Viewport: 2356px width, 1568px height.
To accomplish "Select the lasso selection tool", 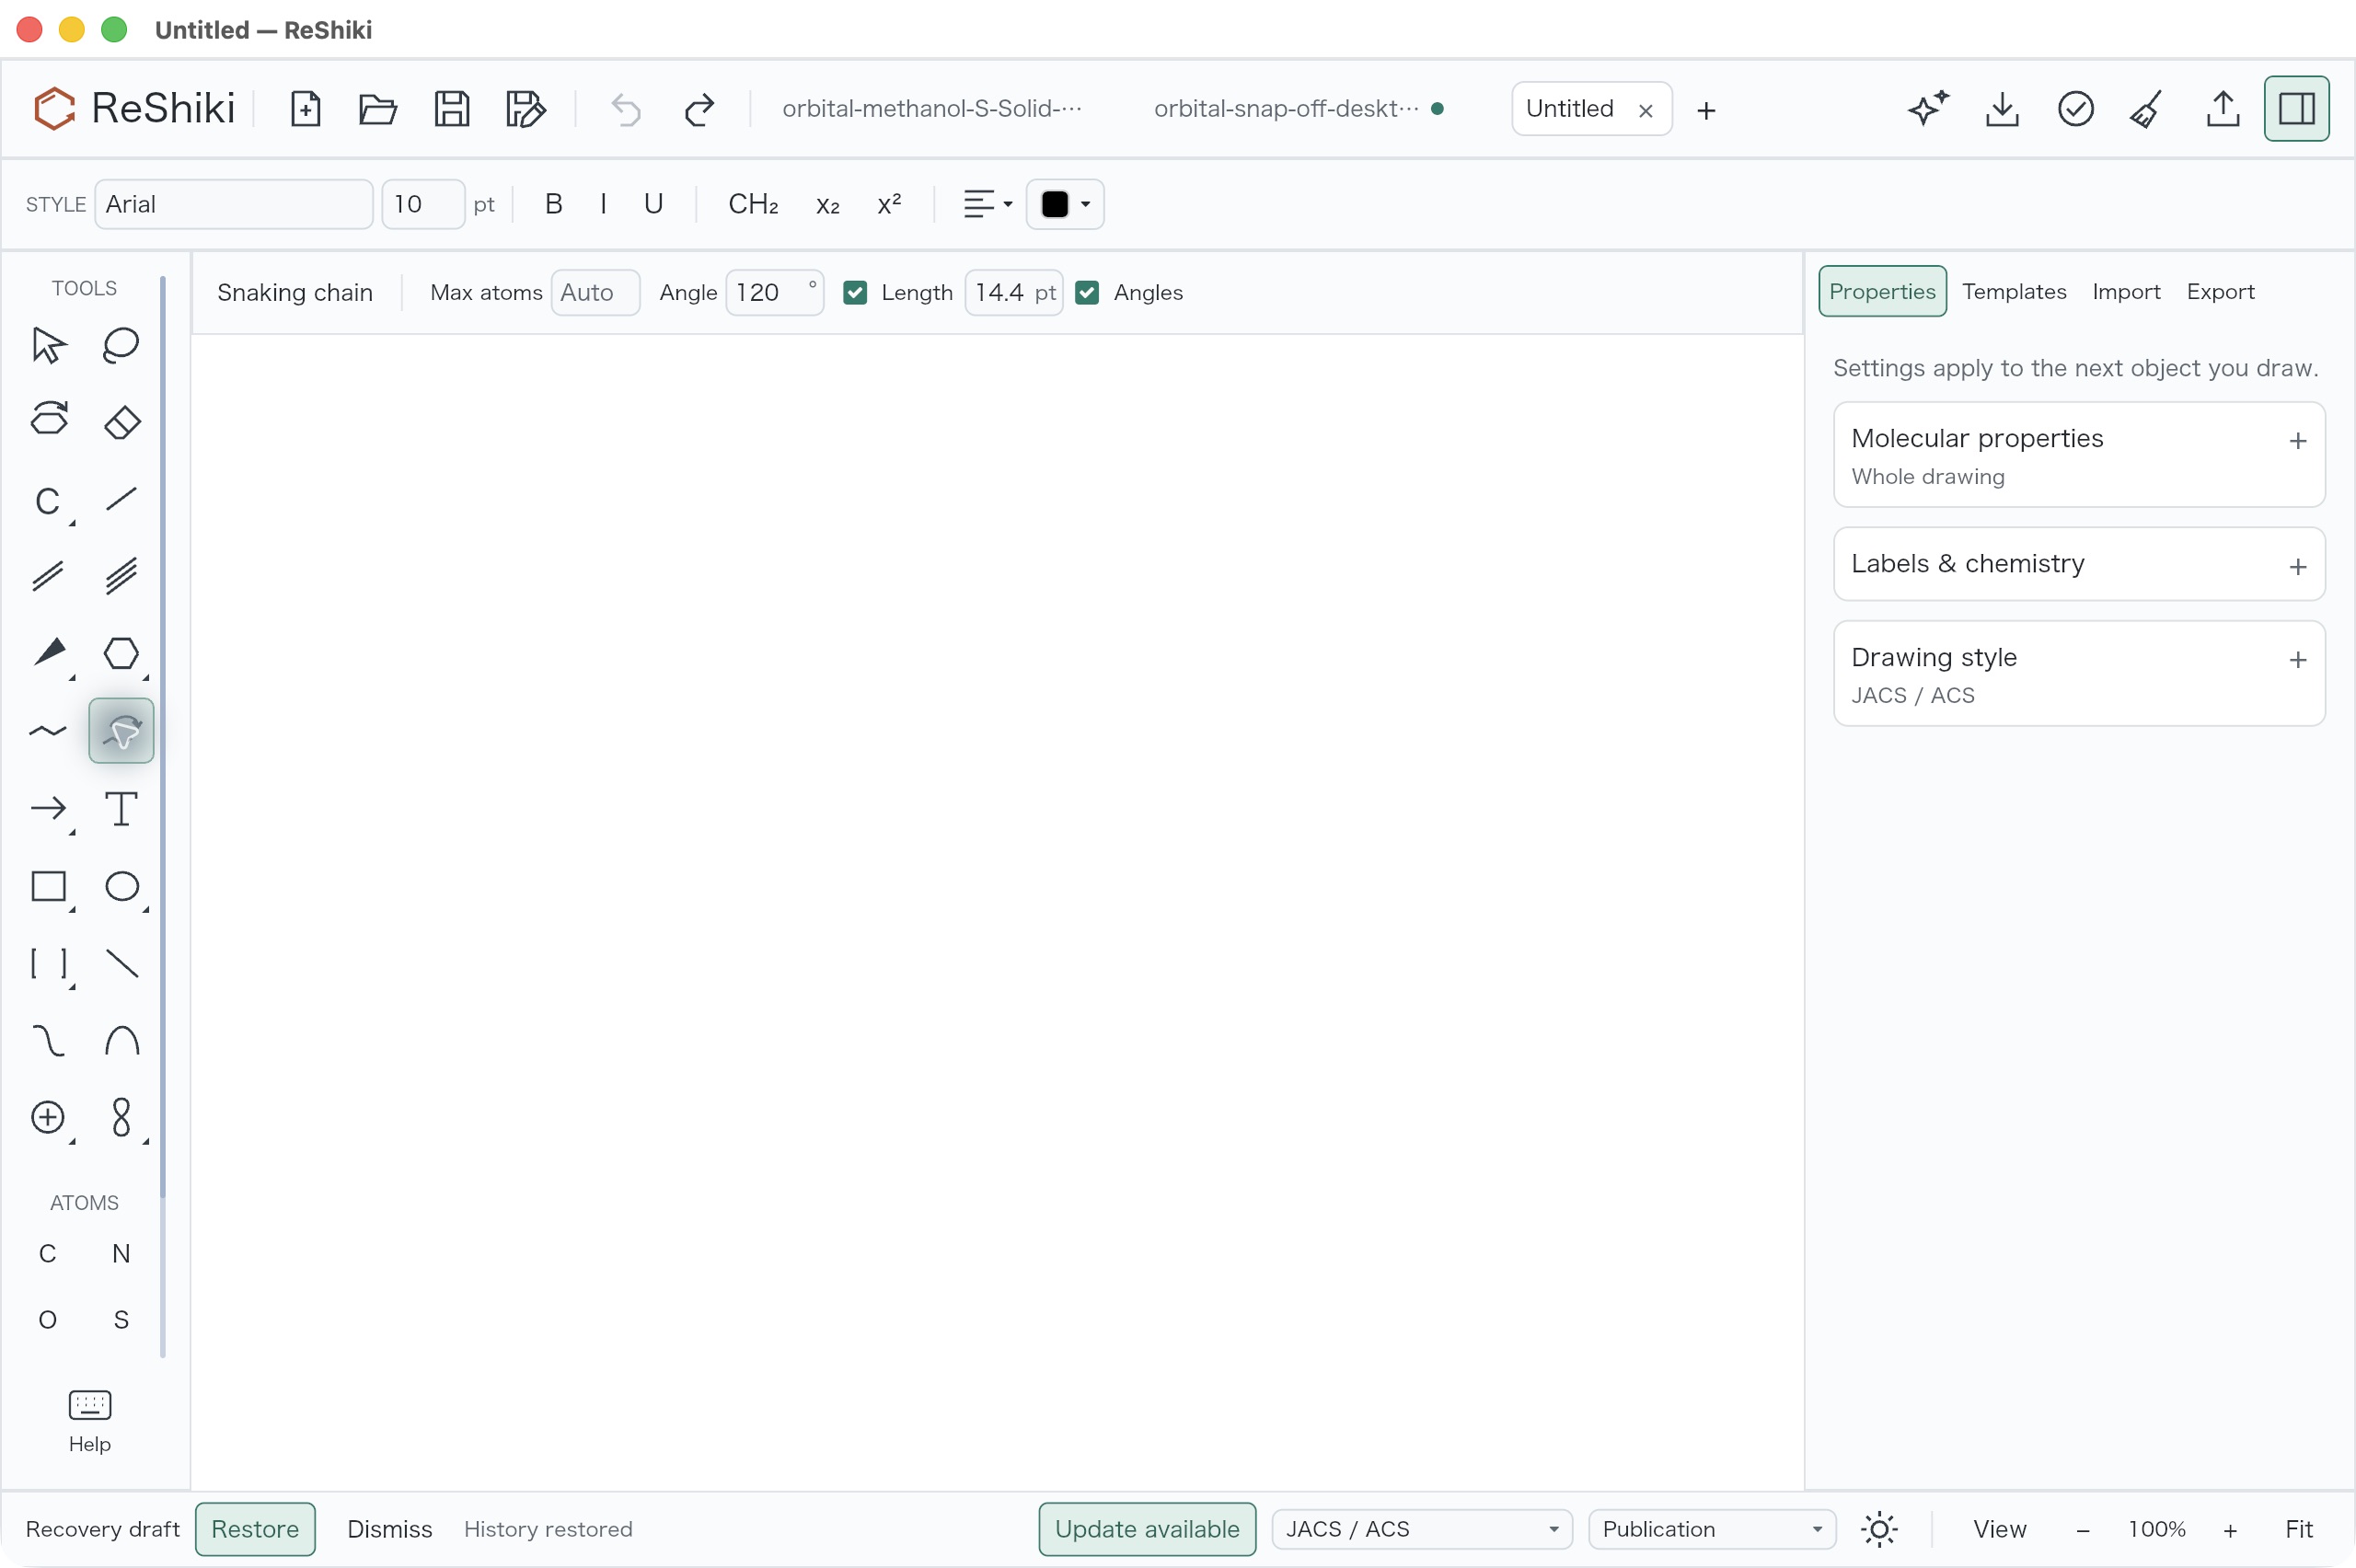I will (x=121, y=345).
